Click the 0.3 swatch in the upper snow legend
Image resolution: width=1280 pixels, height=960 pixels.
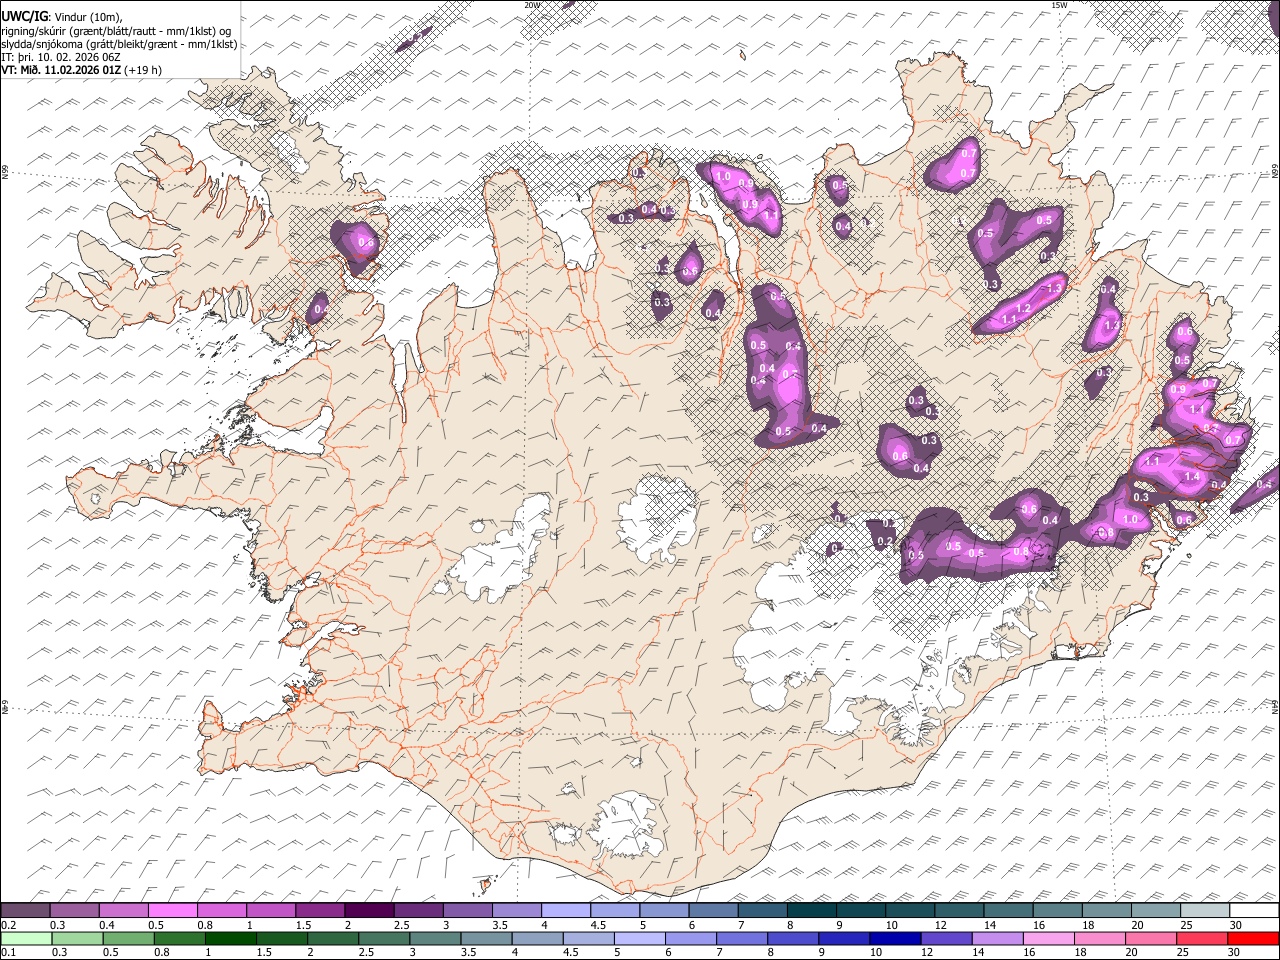point(74,911)
